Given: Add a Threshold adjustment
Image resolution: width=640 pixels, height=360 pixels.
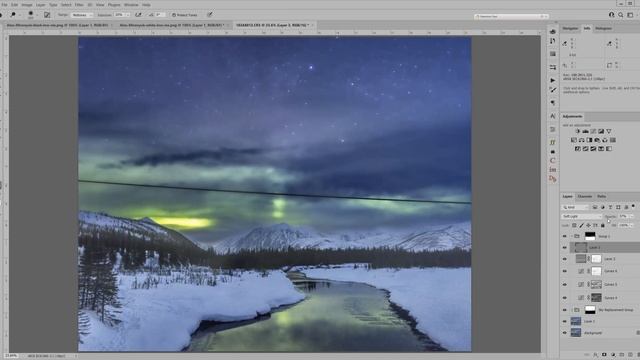Looking at the screenshot, I should pyautogui.click(x=593, y=149).
